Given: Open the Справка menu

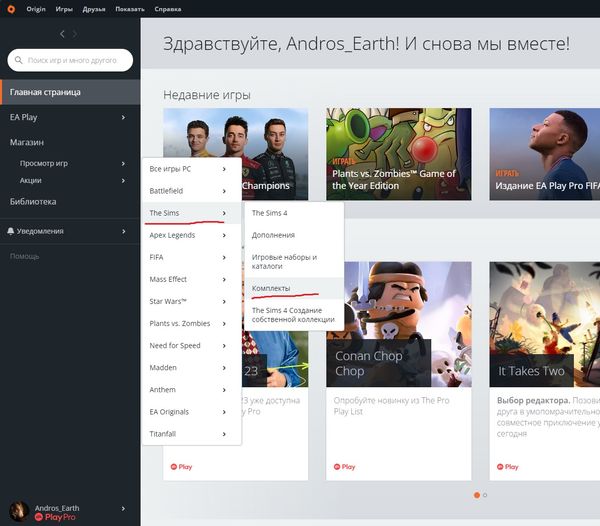Looking at the screenshot, I should [x=168, y=9].
